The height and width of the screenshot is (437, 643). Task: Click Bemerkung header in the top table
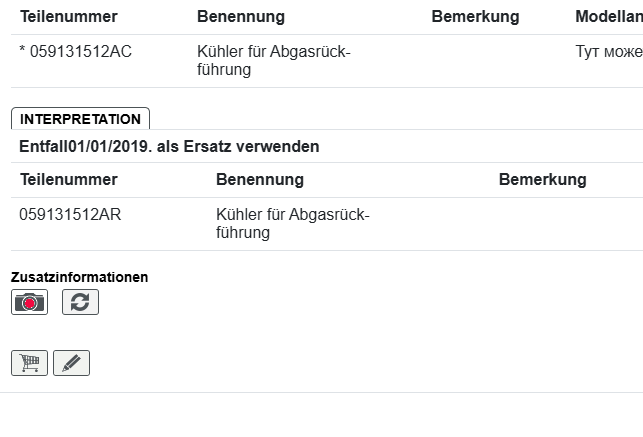475,17
